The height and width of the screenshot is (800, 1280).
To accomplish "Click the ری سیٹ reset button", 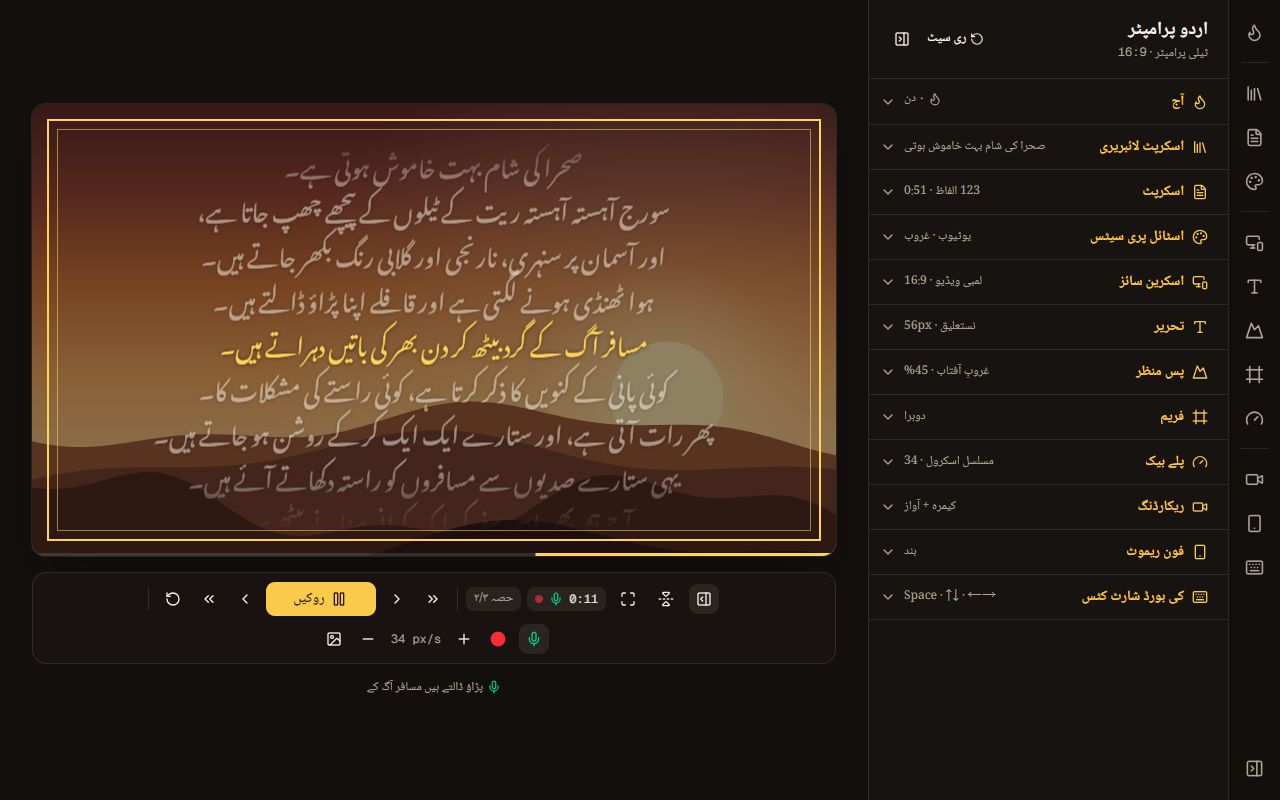I will (955, 39).
